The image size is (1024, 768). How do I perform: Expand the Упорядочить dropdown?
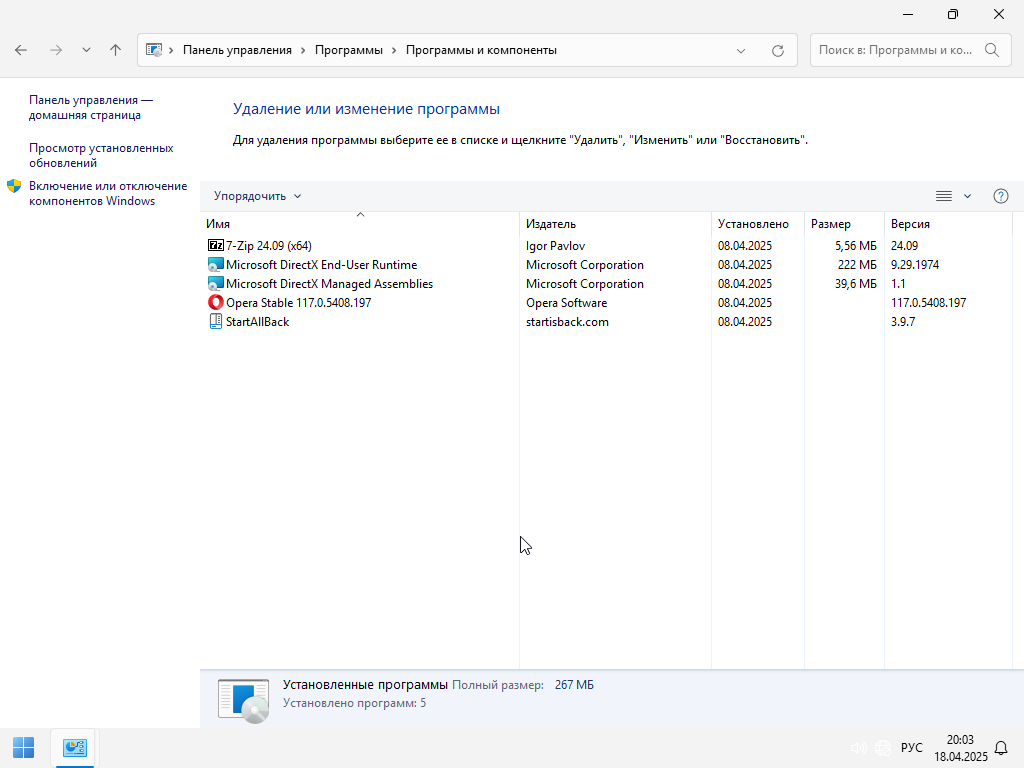click(x=257, y=196)
